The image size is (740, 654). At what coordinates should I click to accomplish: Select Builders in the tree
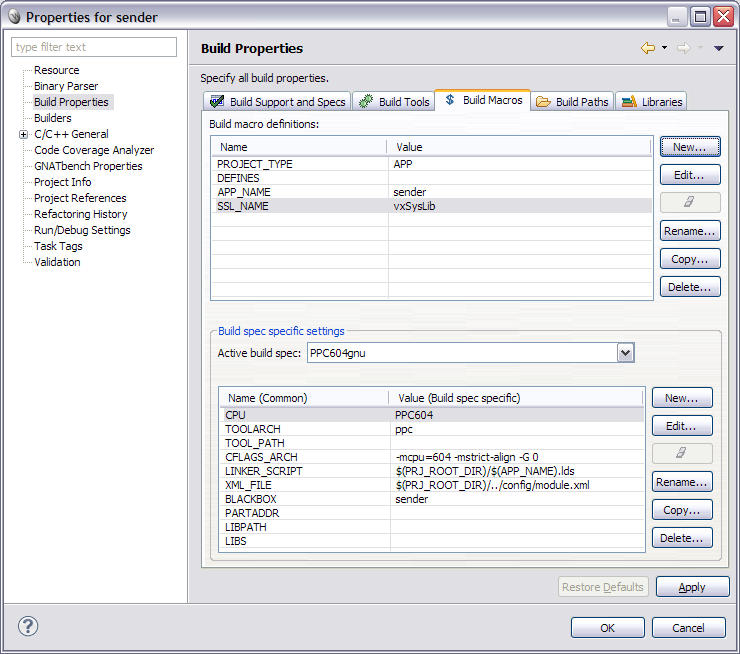[x=53, y=118]
